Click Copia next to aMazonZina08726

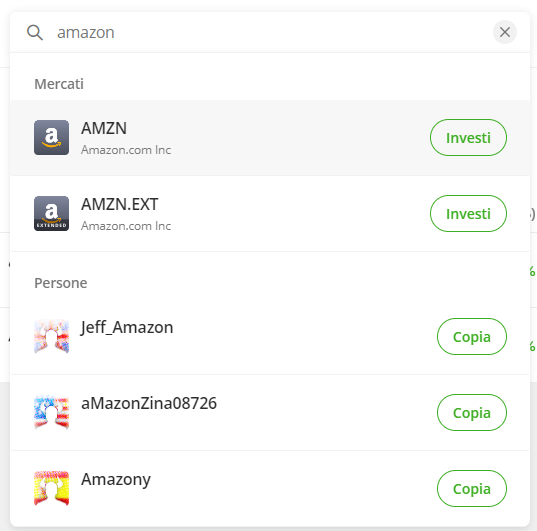pyautogui.click(x=472, y=412)
